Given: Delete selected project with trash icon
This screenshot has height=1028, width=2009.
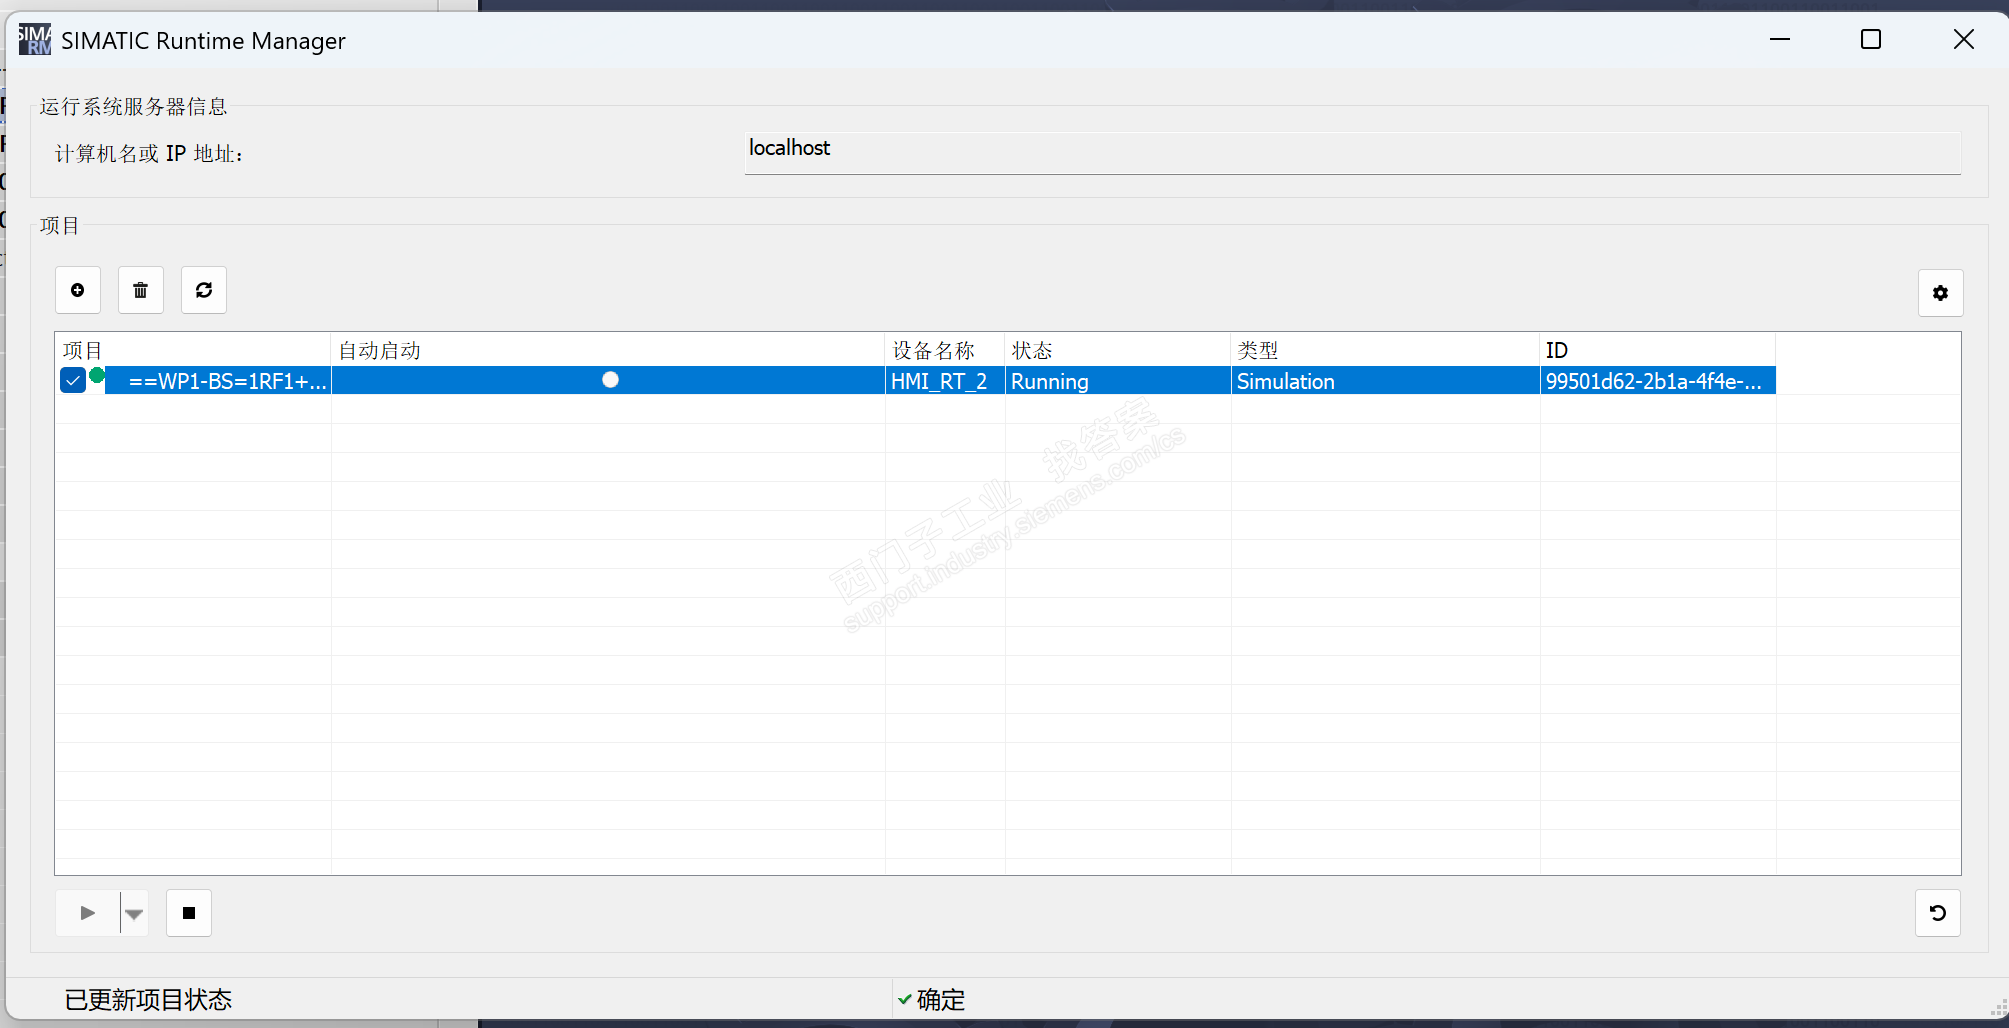Looking at the screenshot, I should click(x=141, y=290).
